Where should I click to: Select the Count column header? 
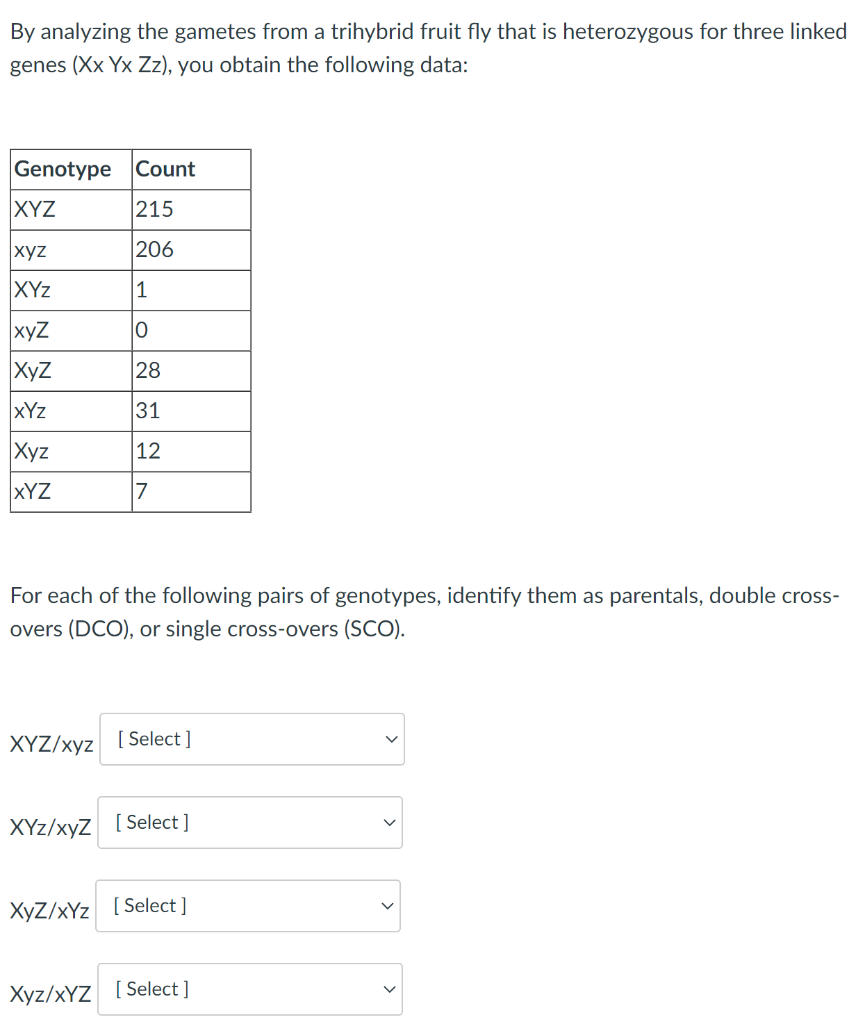(x=163, y=169)
